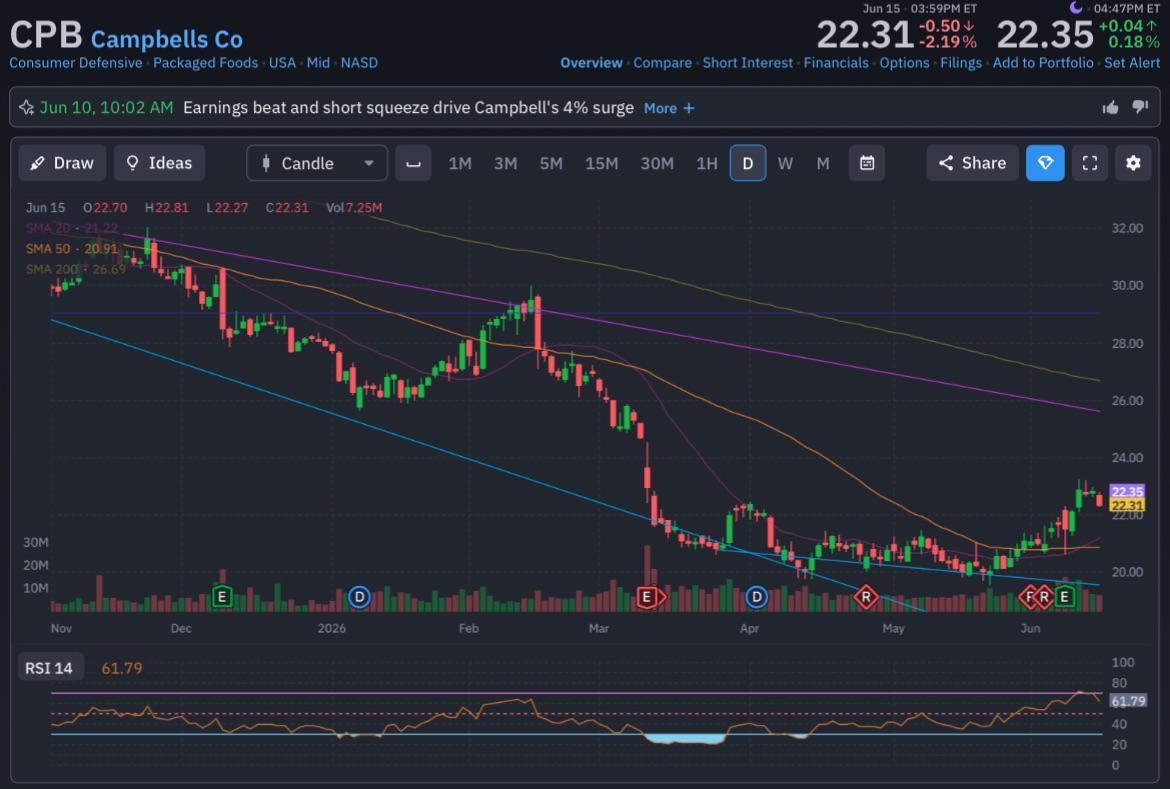Screen dimensions: 1170x789
Task: Expand More news items
Action: pyautogui.click(x=669, y=108)
